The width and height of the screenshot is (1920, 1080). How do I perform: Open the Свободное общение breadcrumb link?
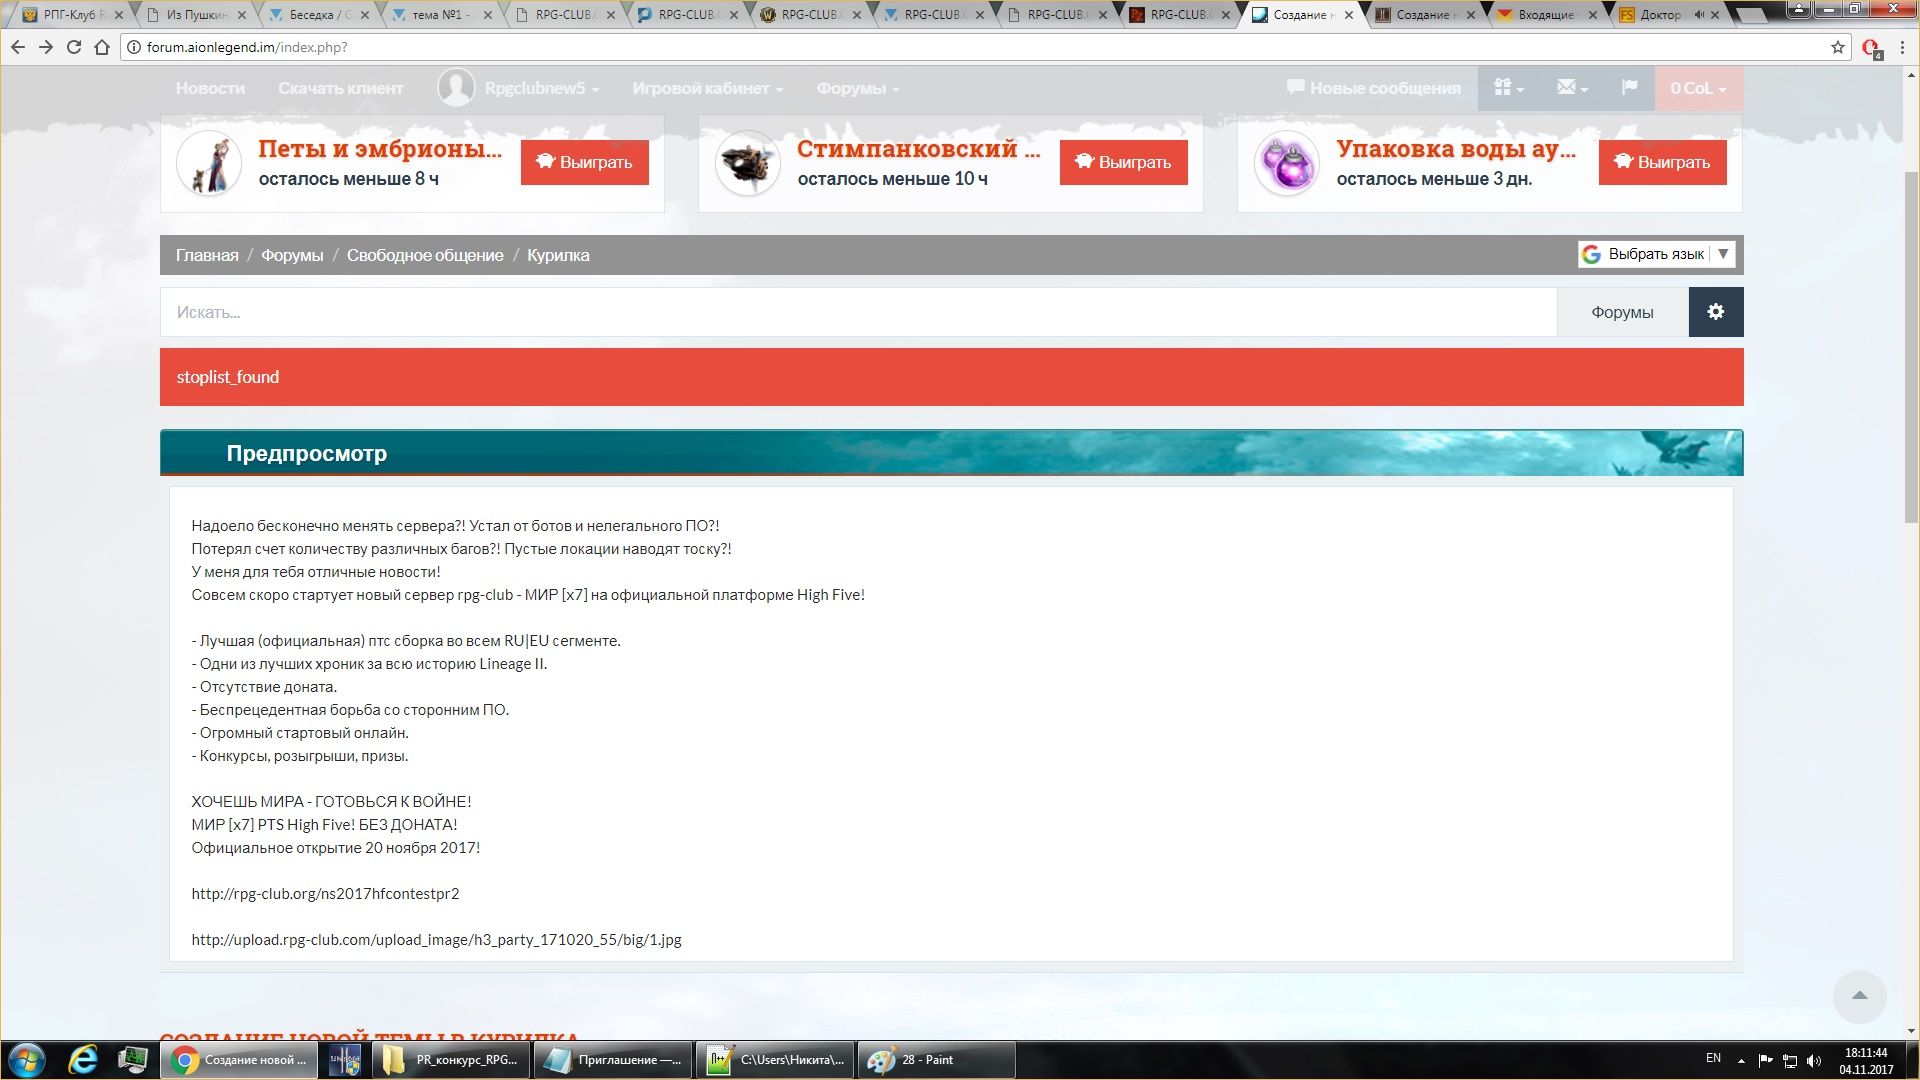click(425, 255)
